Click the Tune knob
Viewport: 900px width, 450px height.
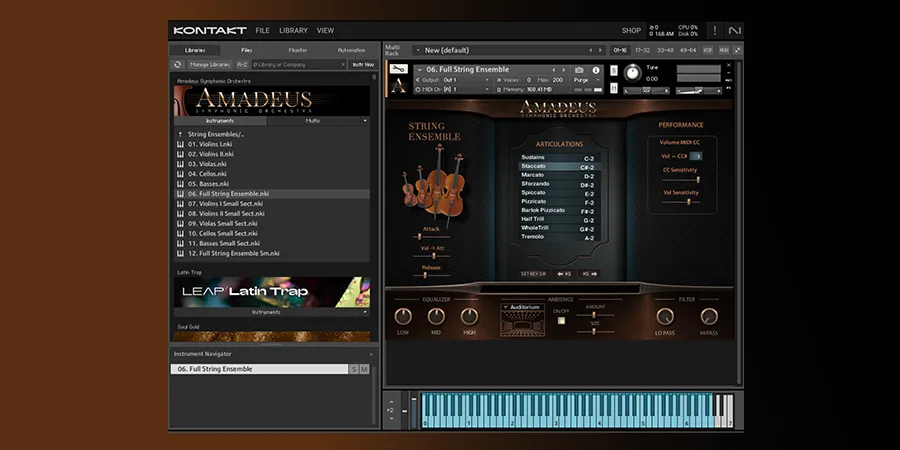pos(633,73)
